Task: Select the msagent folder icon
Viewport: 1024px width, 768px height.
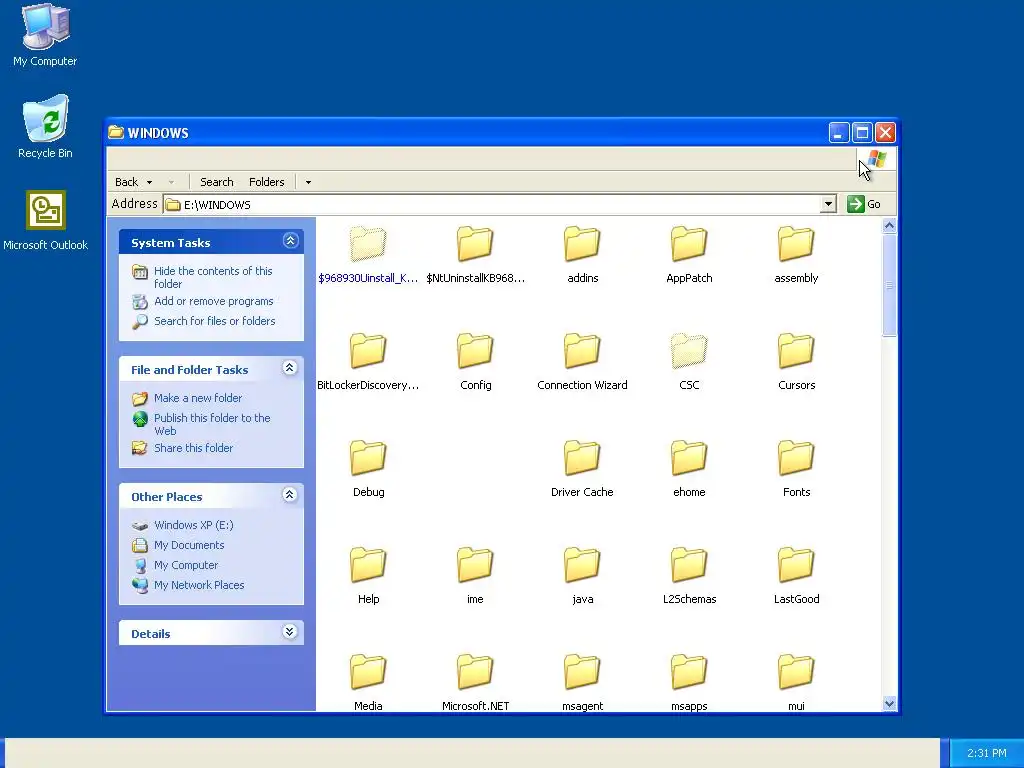Action: (x=582, y=672)
